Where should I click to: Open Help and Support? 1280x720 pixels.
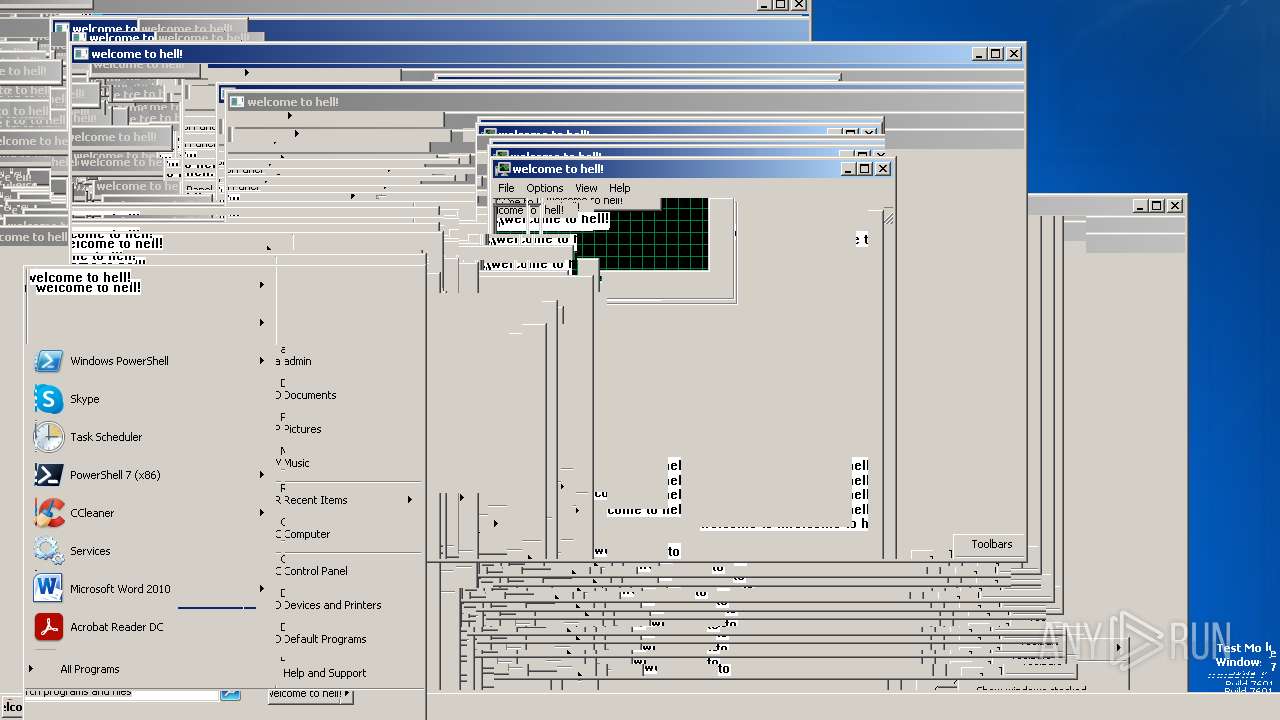tap(324, 673)
